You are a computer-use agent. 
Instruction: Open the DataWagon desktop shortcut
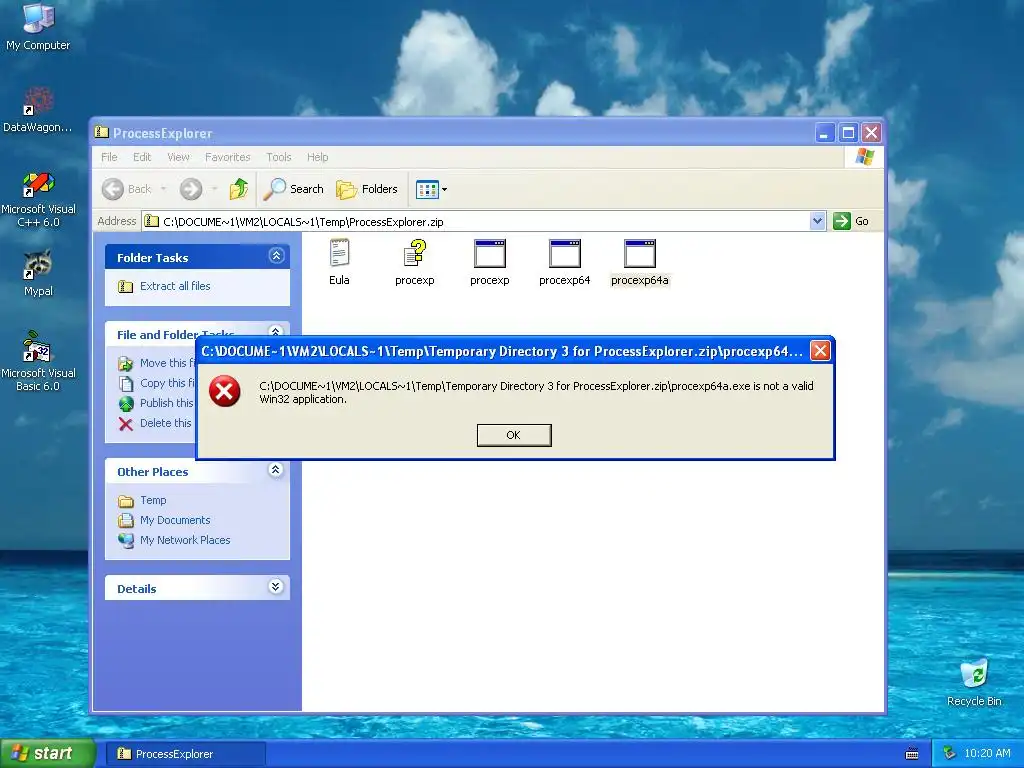pos(38,109)
